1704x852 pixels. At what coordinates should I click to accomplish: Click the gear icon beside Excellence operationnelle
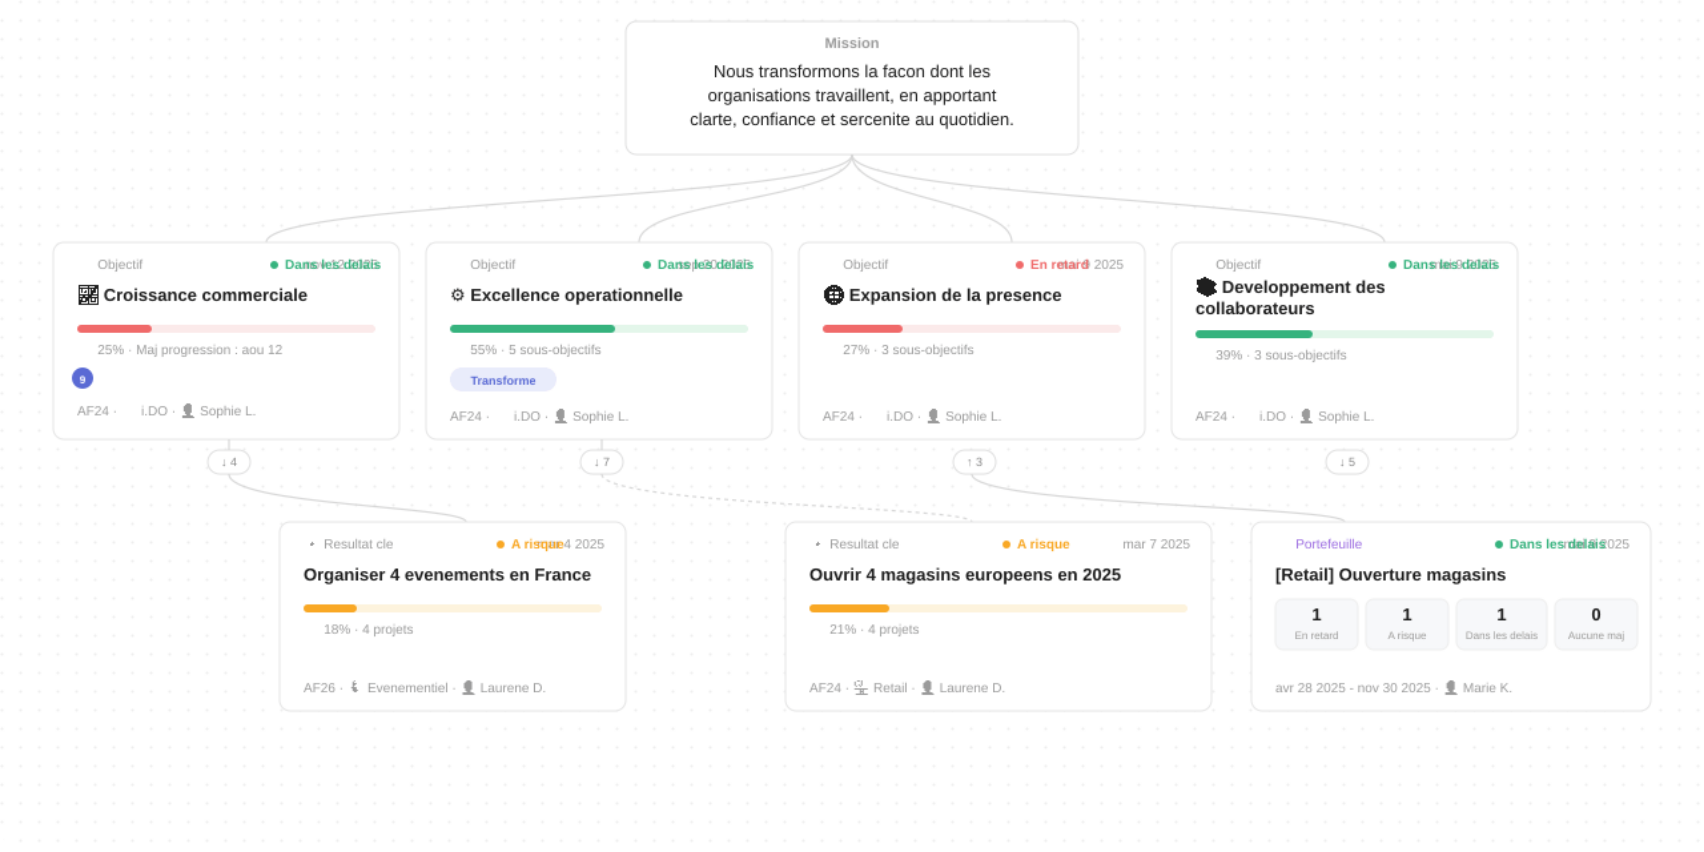coord(457,295)
